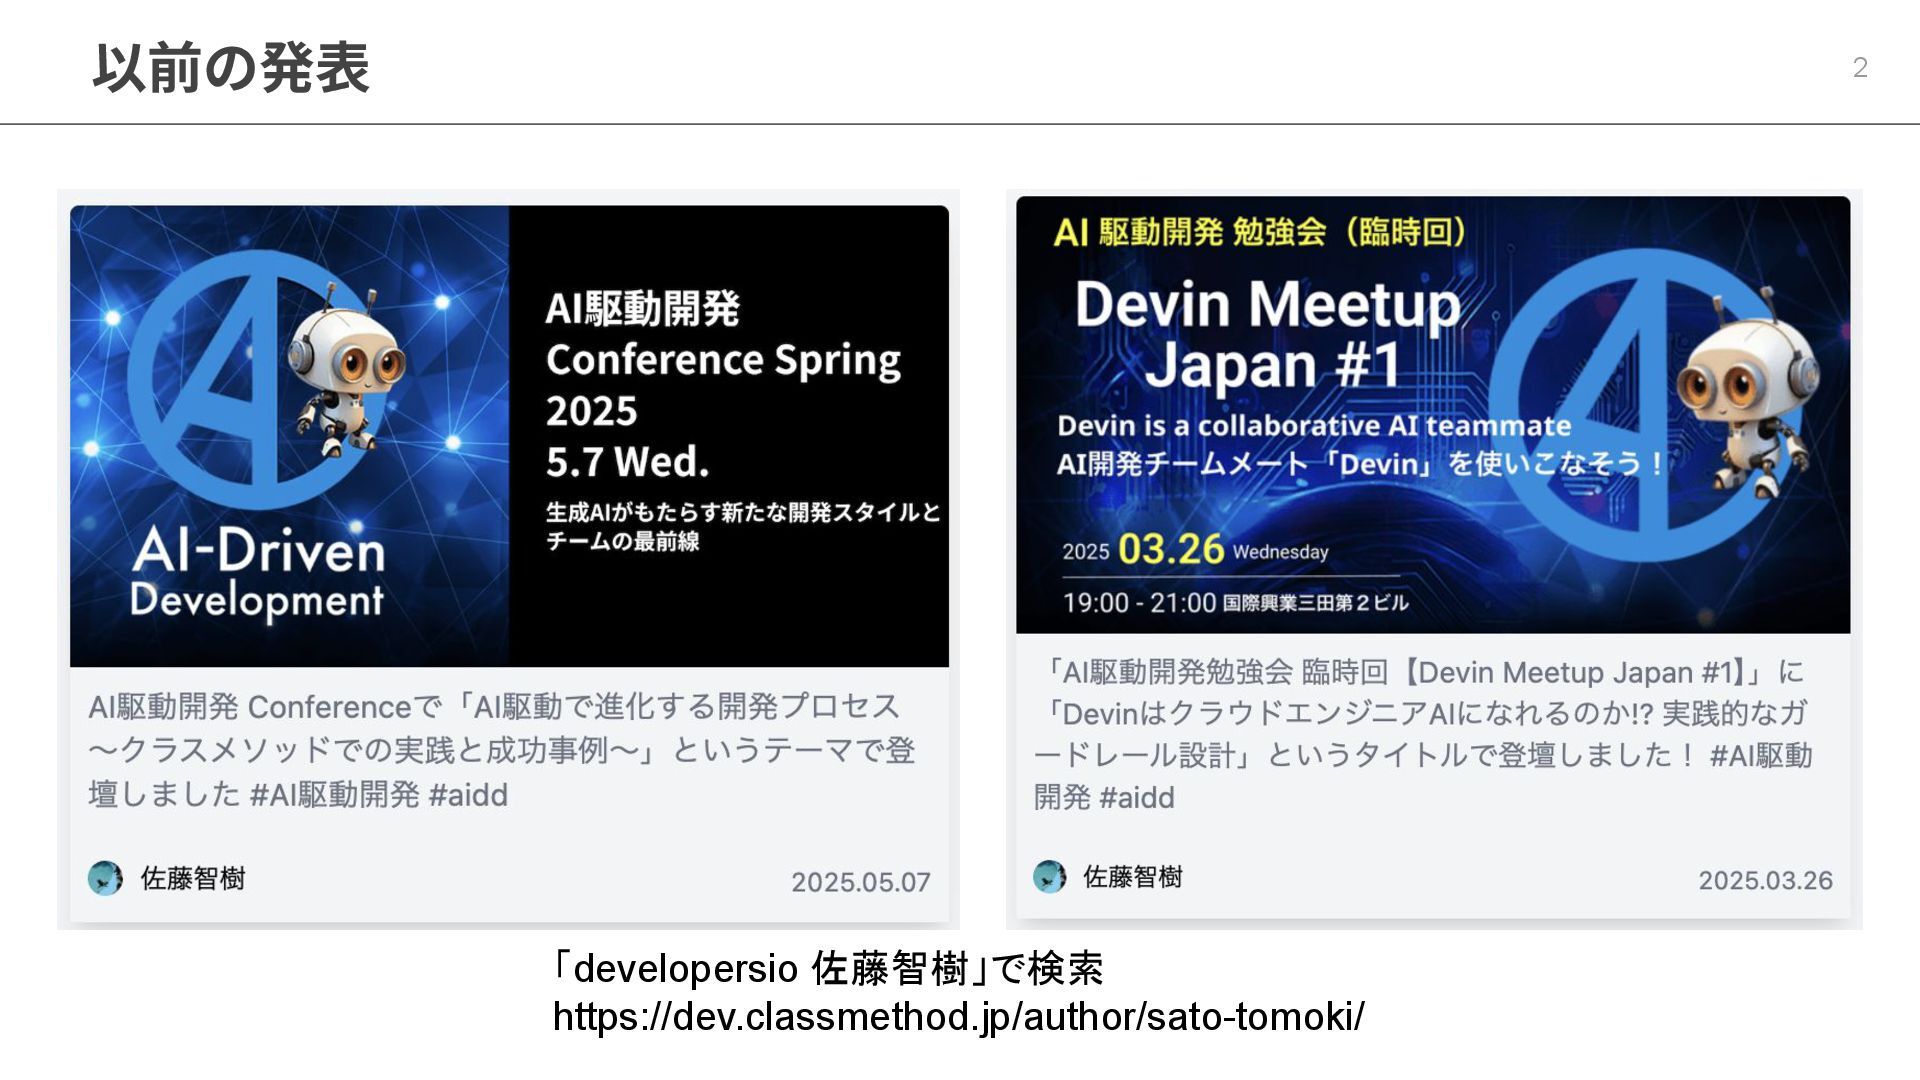Click the AI駆動開発 Conference article description

500,750
